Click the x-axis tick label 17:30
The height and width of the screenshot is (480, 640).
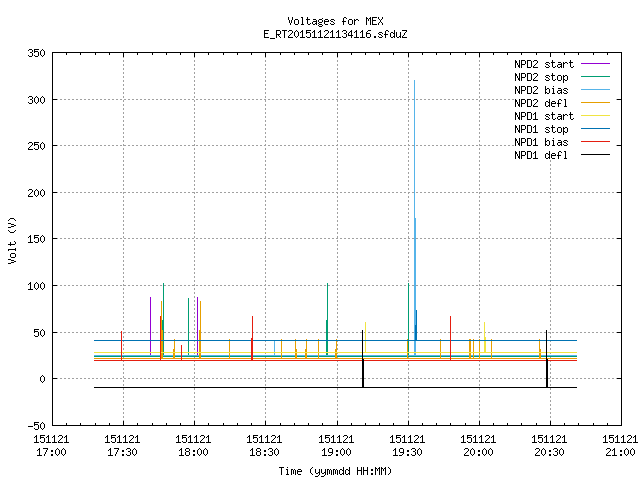(122, 452)
